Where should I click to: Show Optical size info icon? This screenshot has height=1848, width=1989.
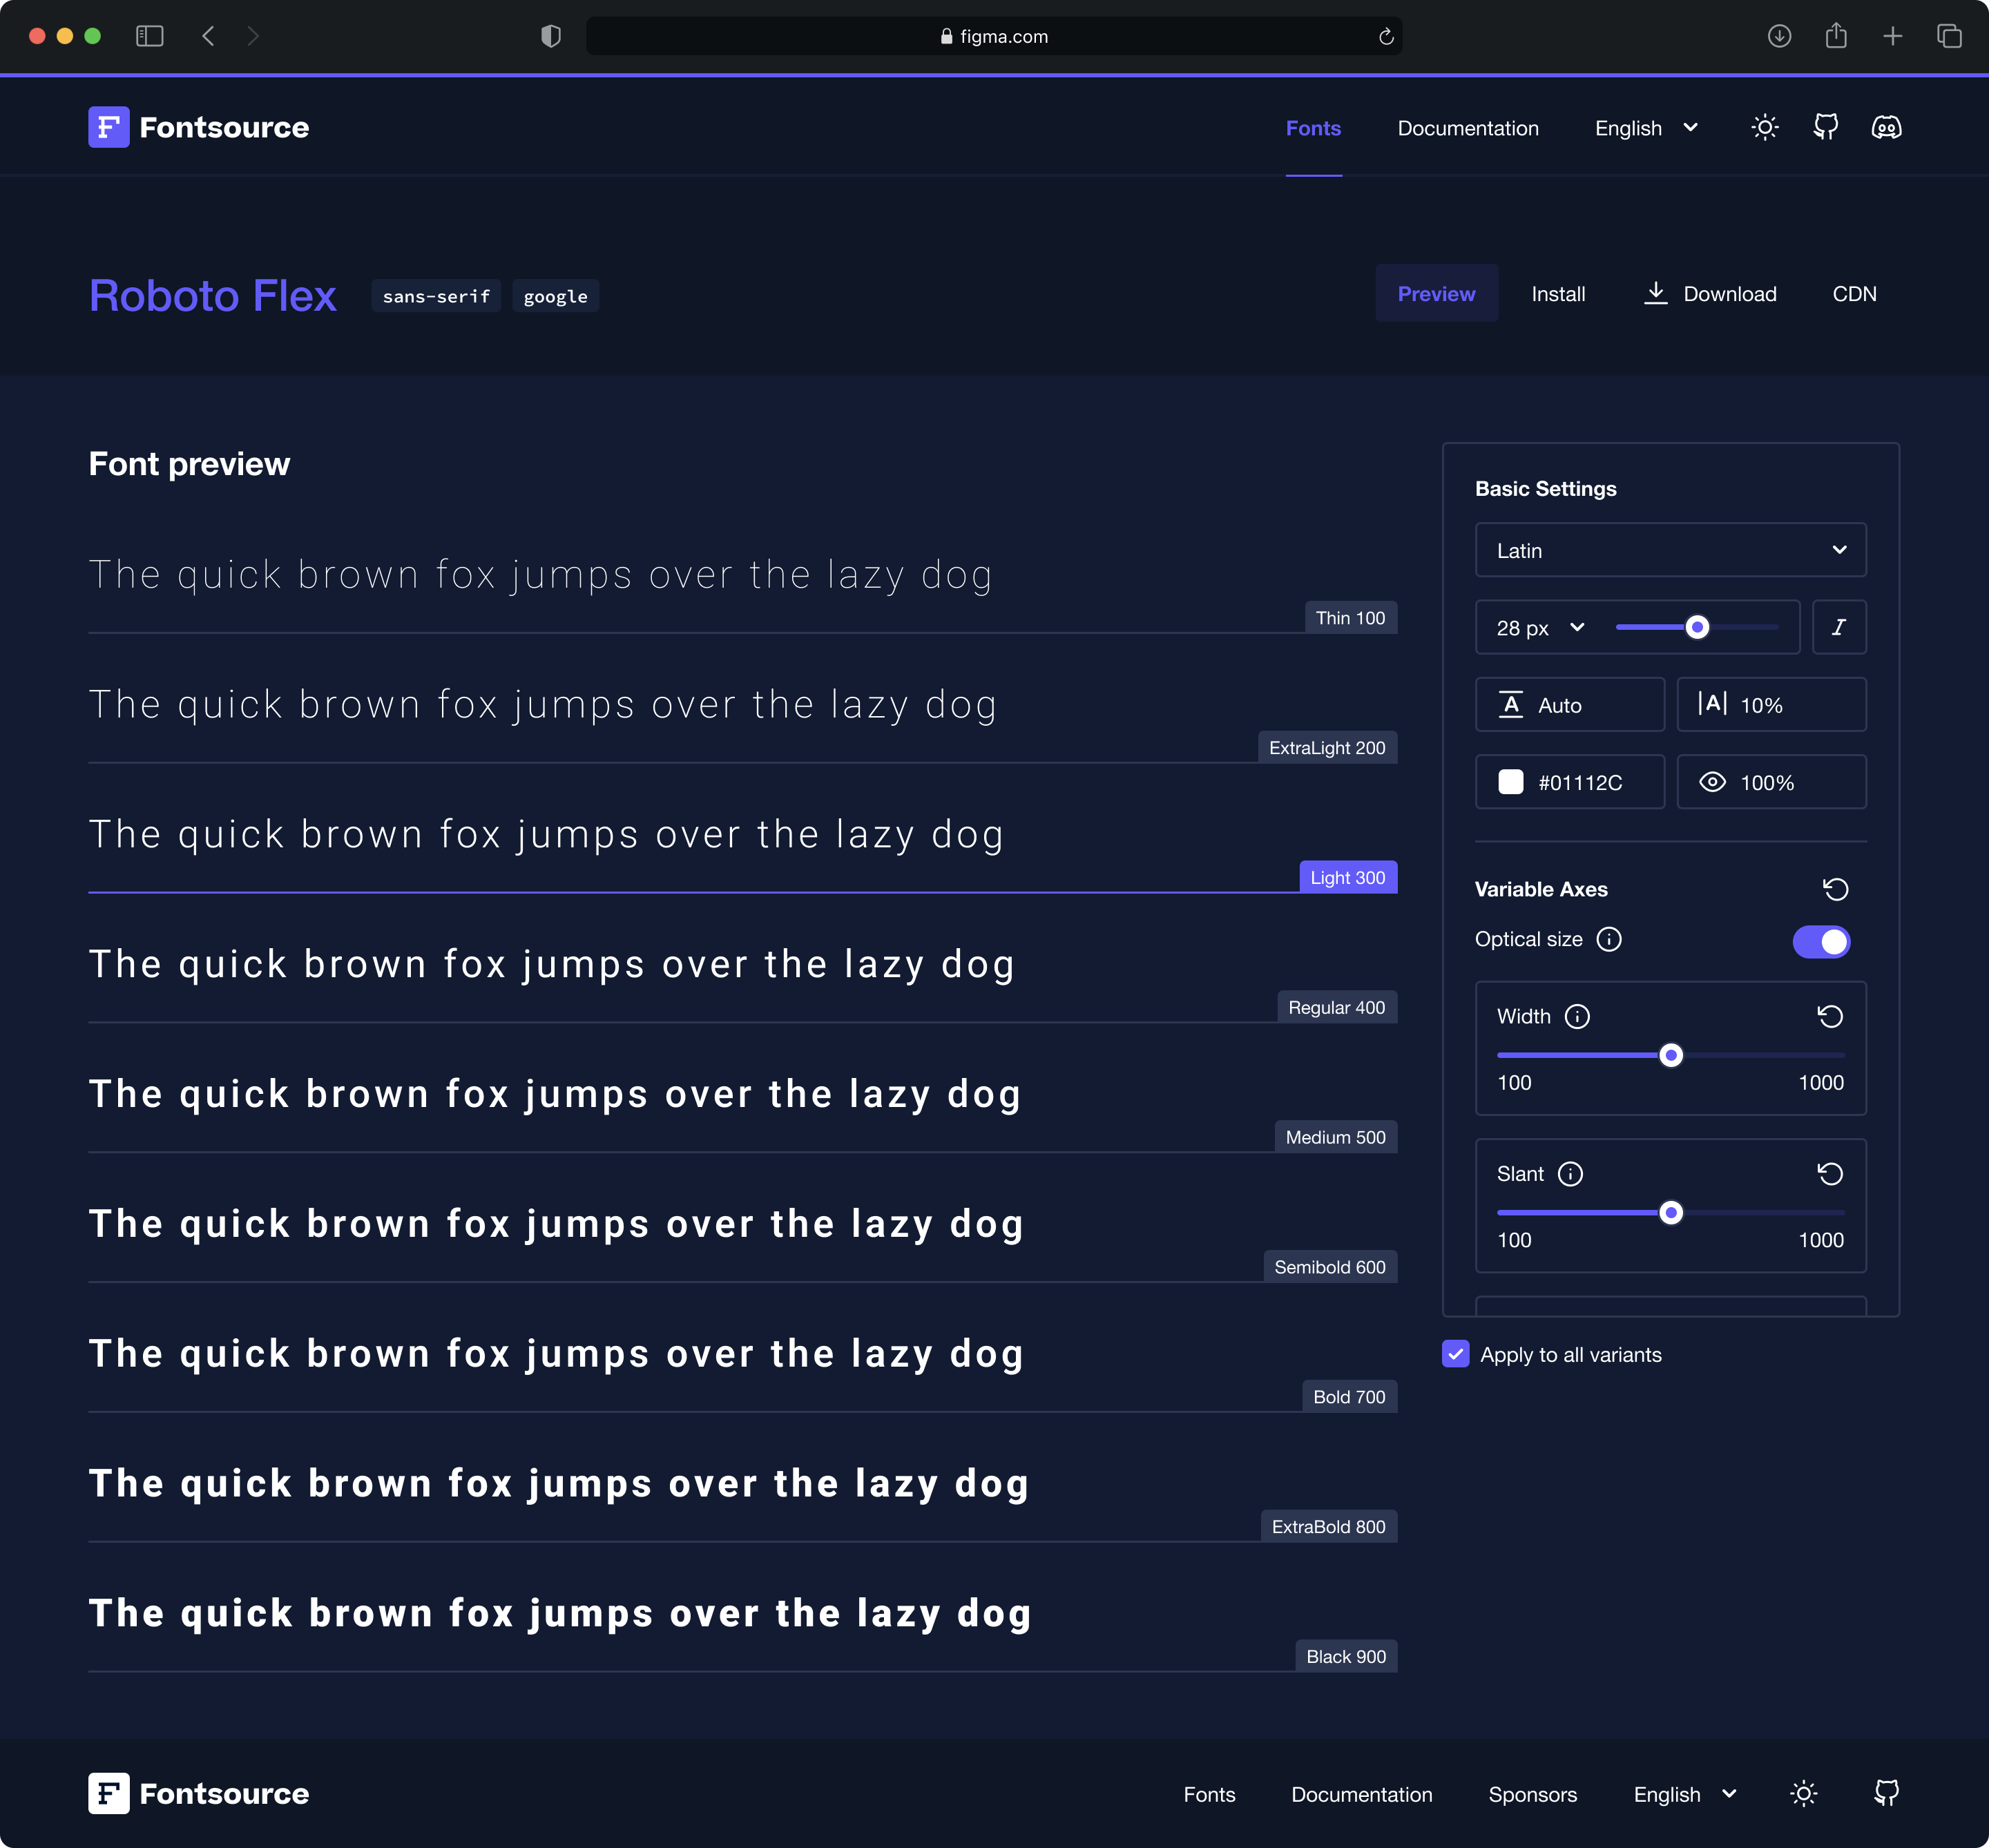tap(1609, 939)
